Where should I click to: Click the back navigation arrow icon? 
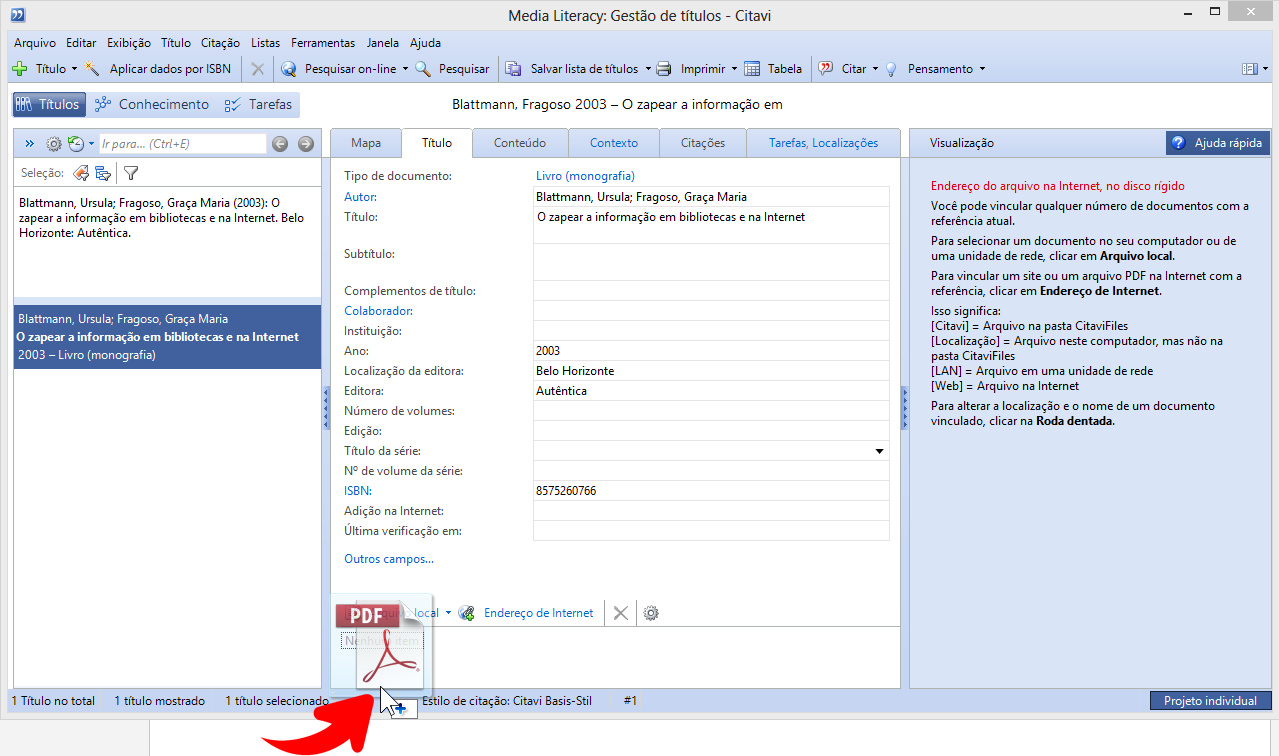280,144
